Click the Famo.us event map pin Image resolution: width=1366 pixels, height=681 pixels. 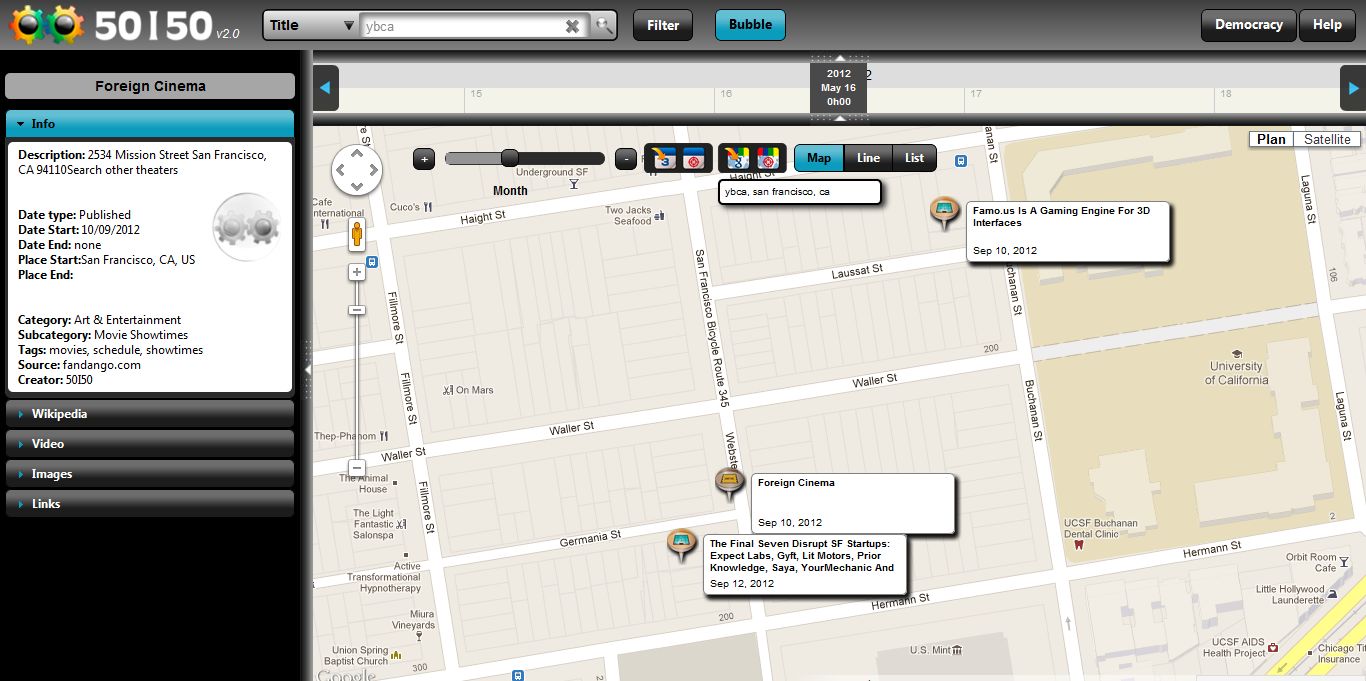(x=944, y=213)
